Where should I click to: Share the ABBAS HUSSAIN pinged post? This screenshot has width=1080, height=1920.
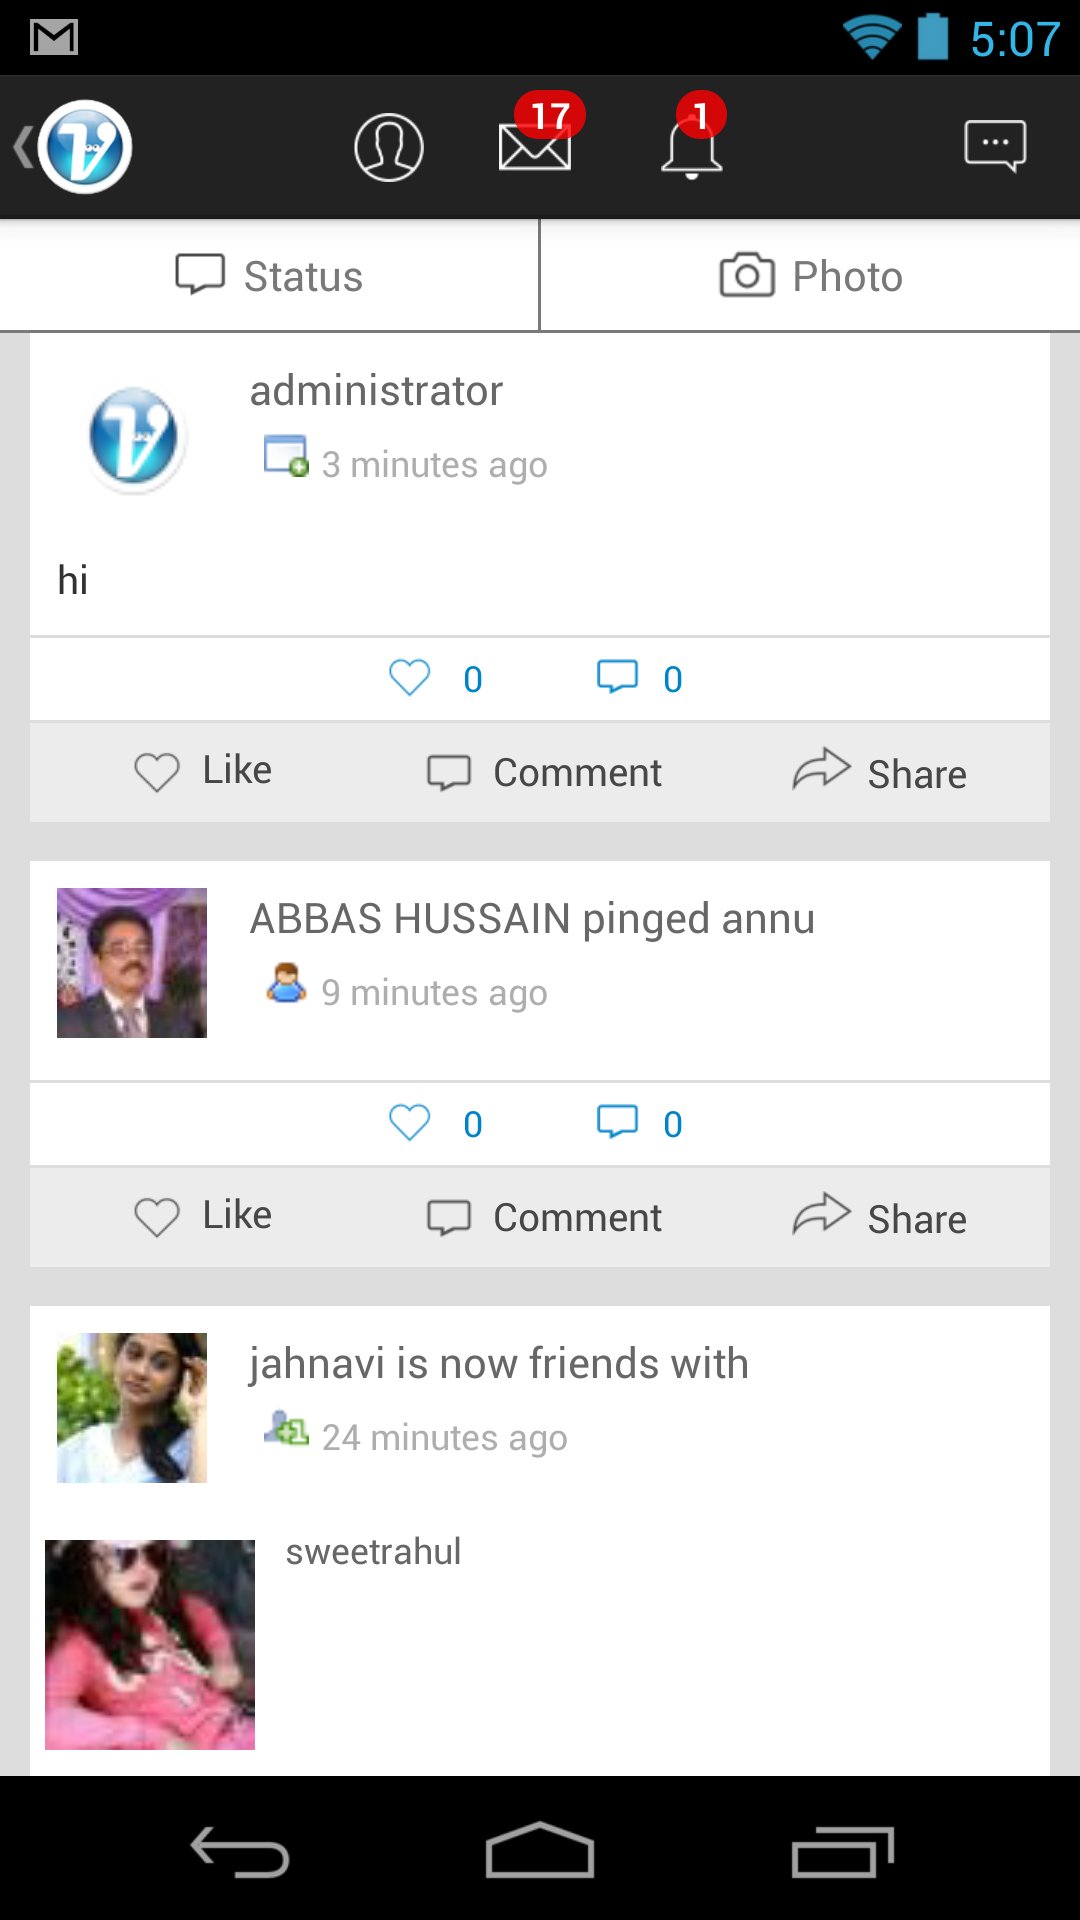880,1218
